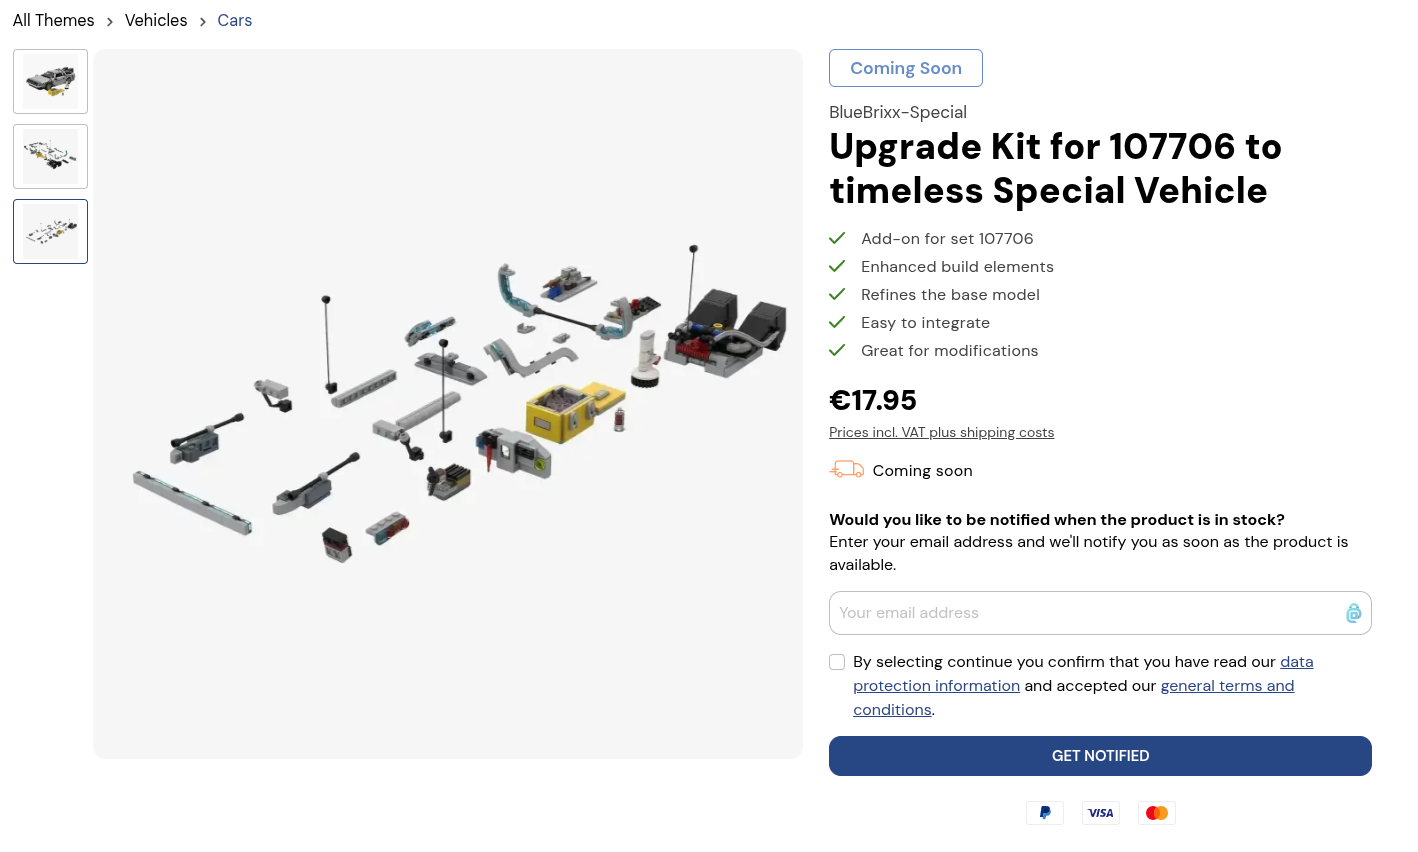Click the breadcrumb chevron after Vehicles
The image size is (1418, 852).
(x=203, y=21)
